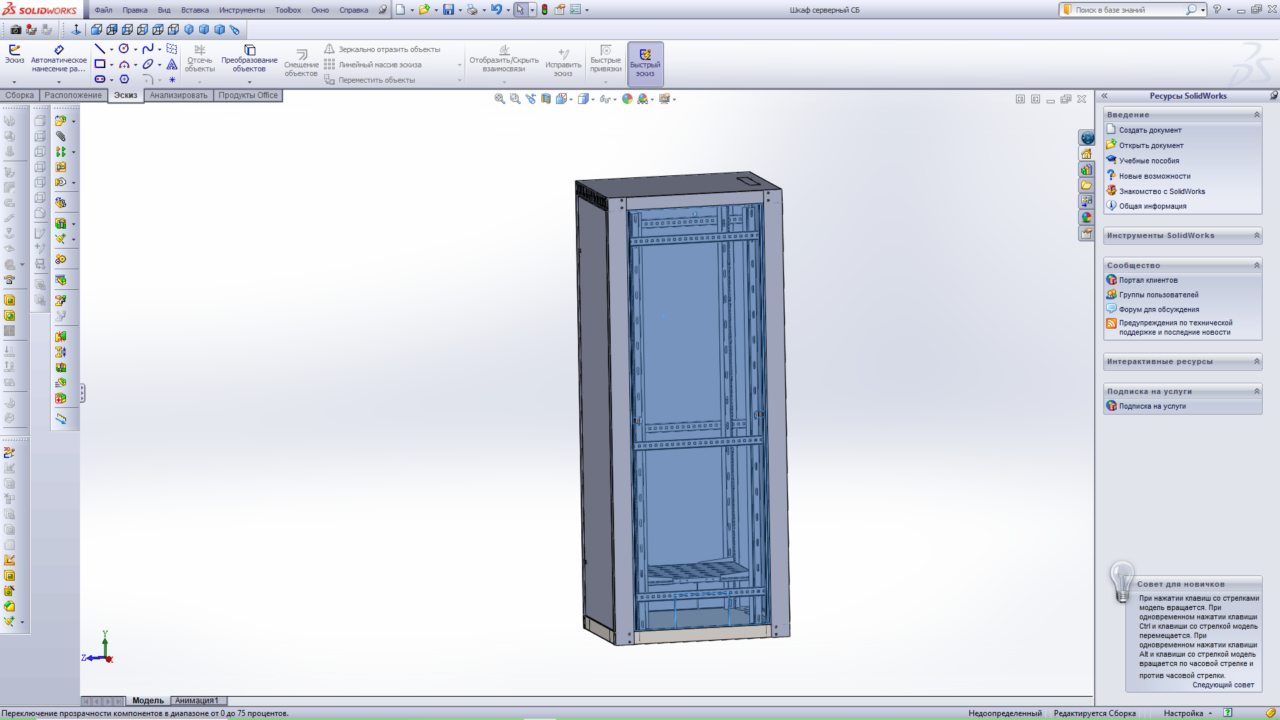Pin the Ресурсы SolidWorks task pane

[1273, 96]
